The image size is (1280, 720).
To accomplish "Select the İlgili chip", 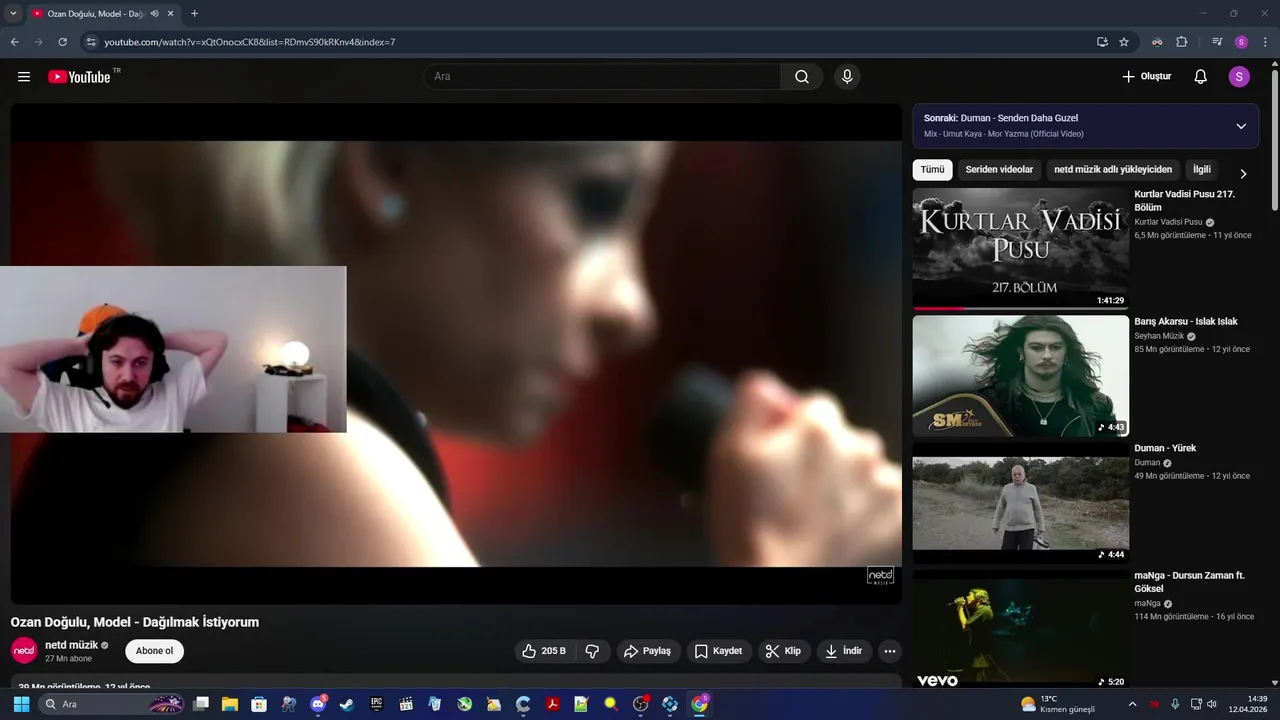I will pos(1201,170).
